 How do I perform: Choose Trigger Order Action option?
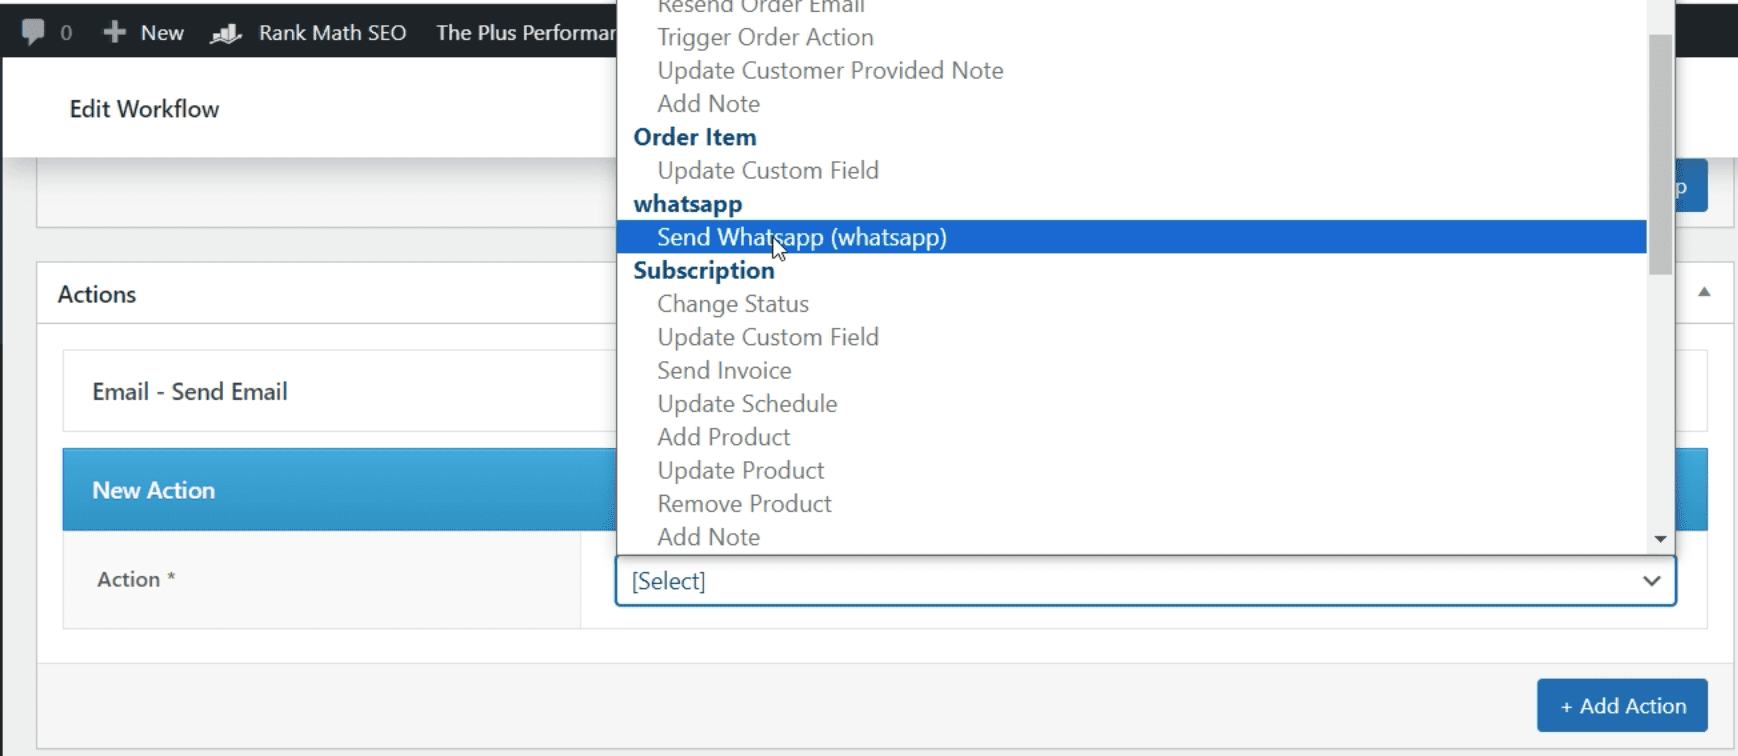pyautogui.click(x=765, y=37)
